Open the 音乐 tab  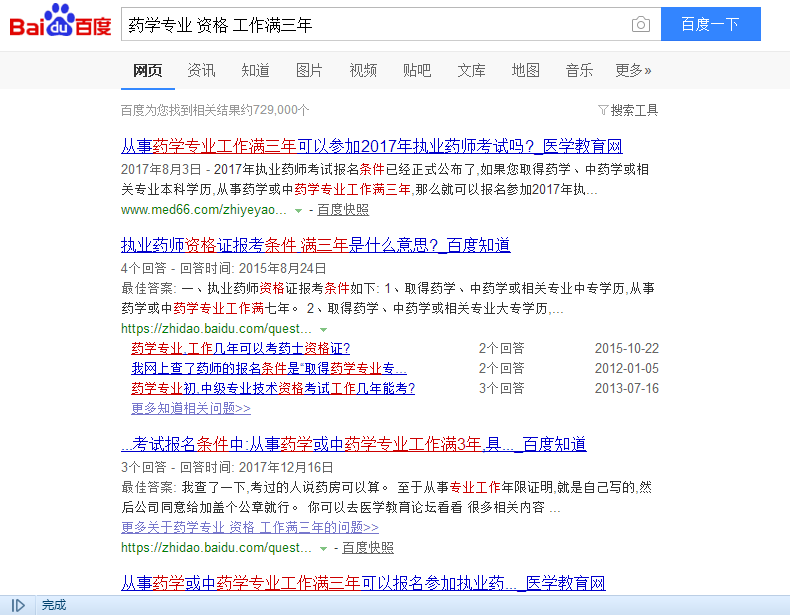(x=579, y=71)
